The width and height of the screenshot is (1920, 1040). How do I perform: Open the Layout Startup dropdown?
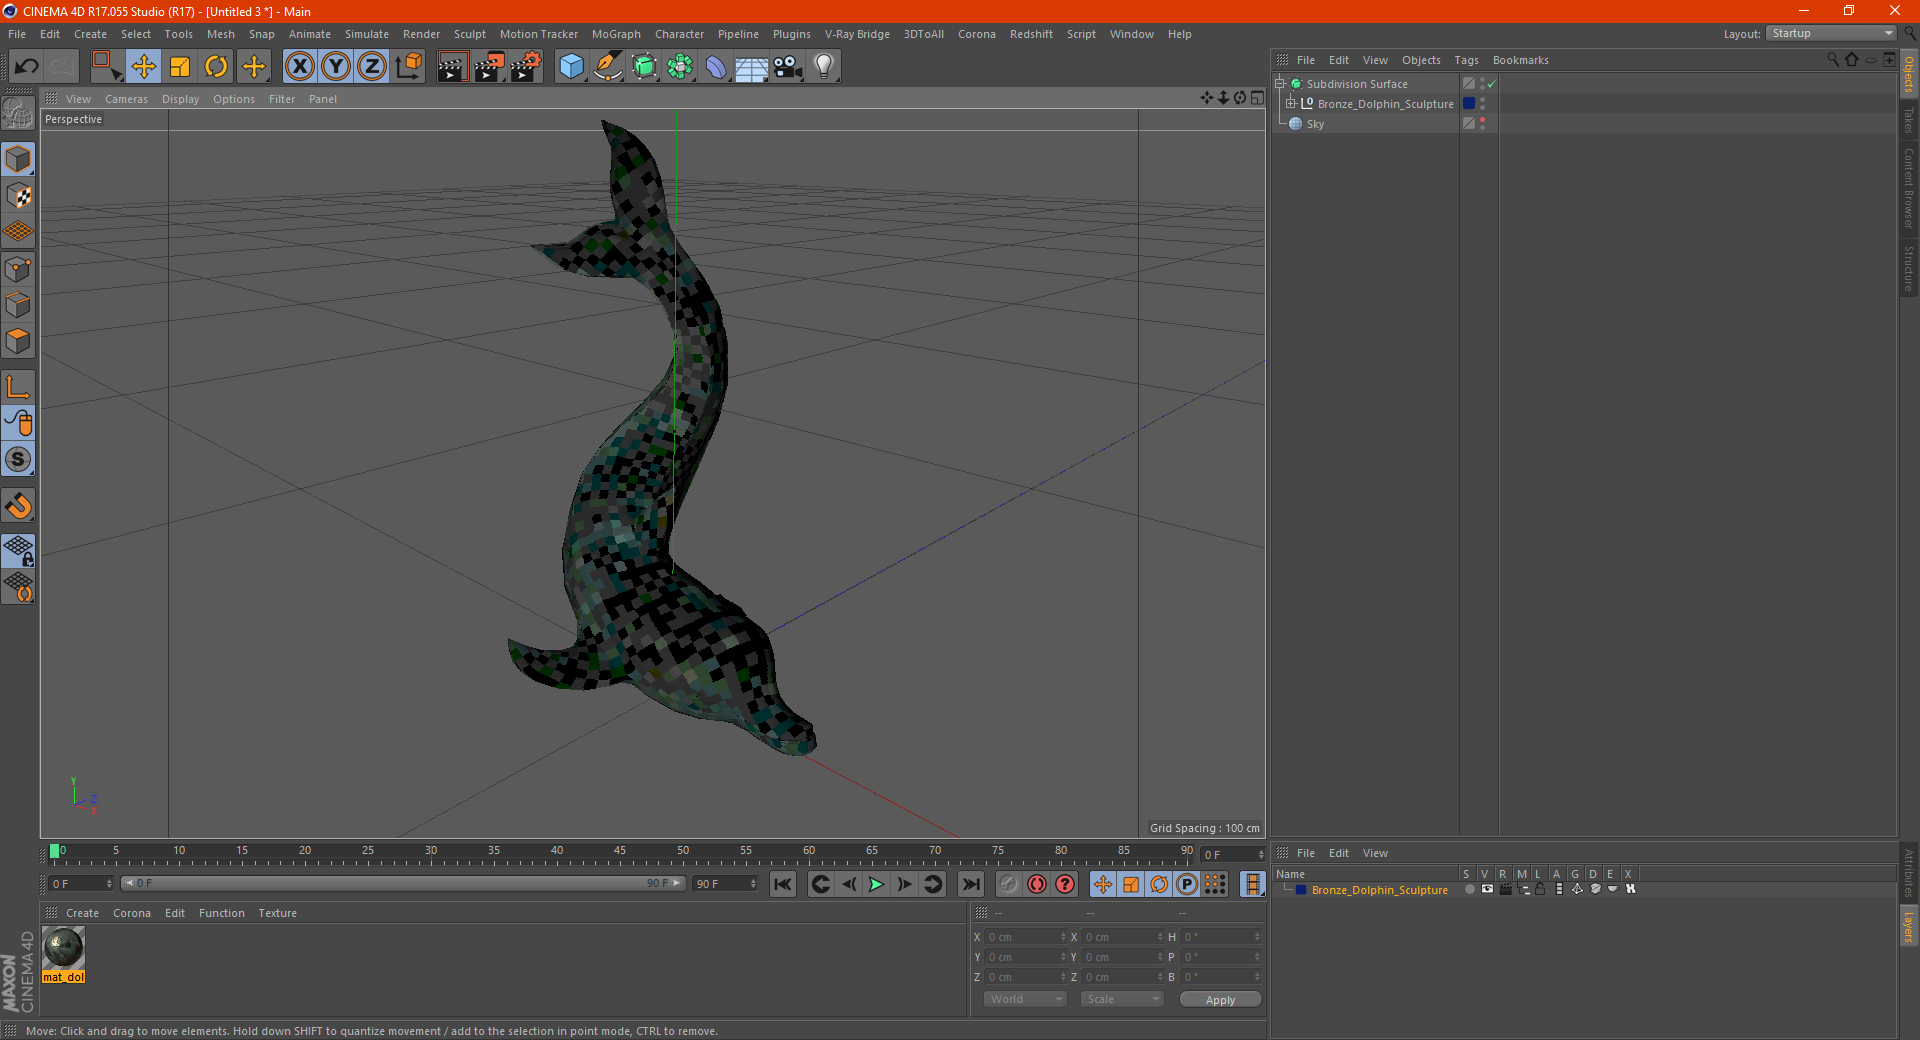(x=1832, y=34)
